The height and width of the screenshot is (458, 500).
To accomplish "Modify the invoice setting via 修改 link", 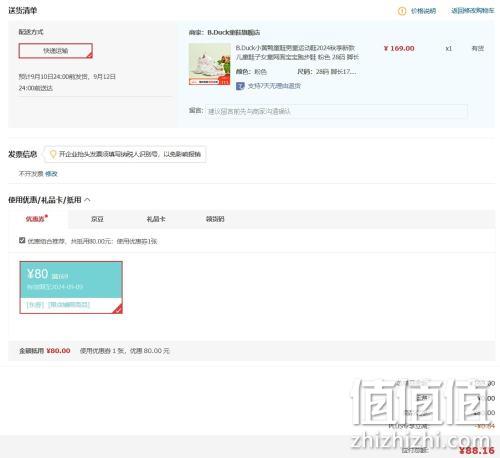I will tap(51, 174).
